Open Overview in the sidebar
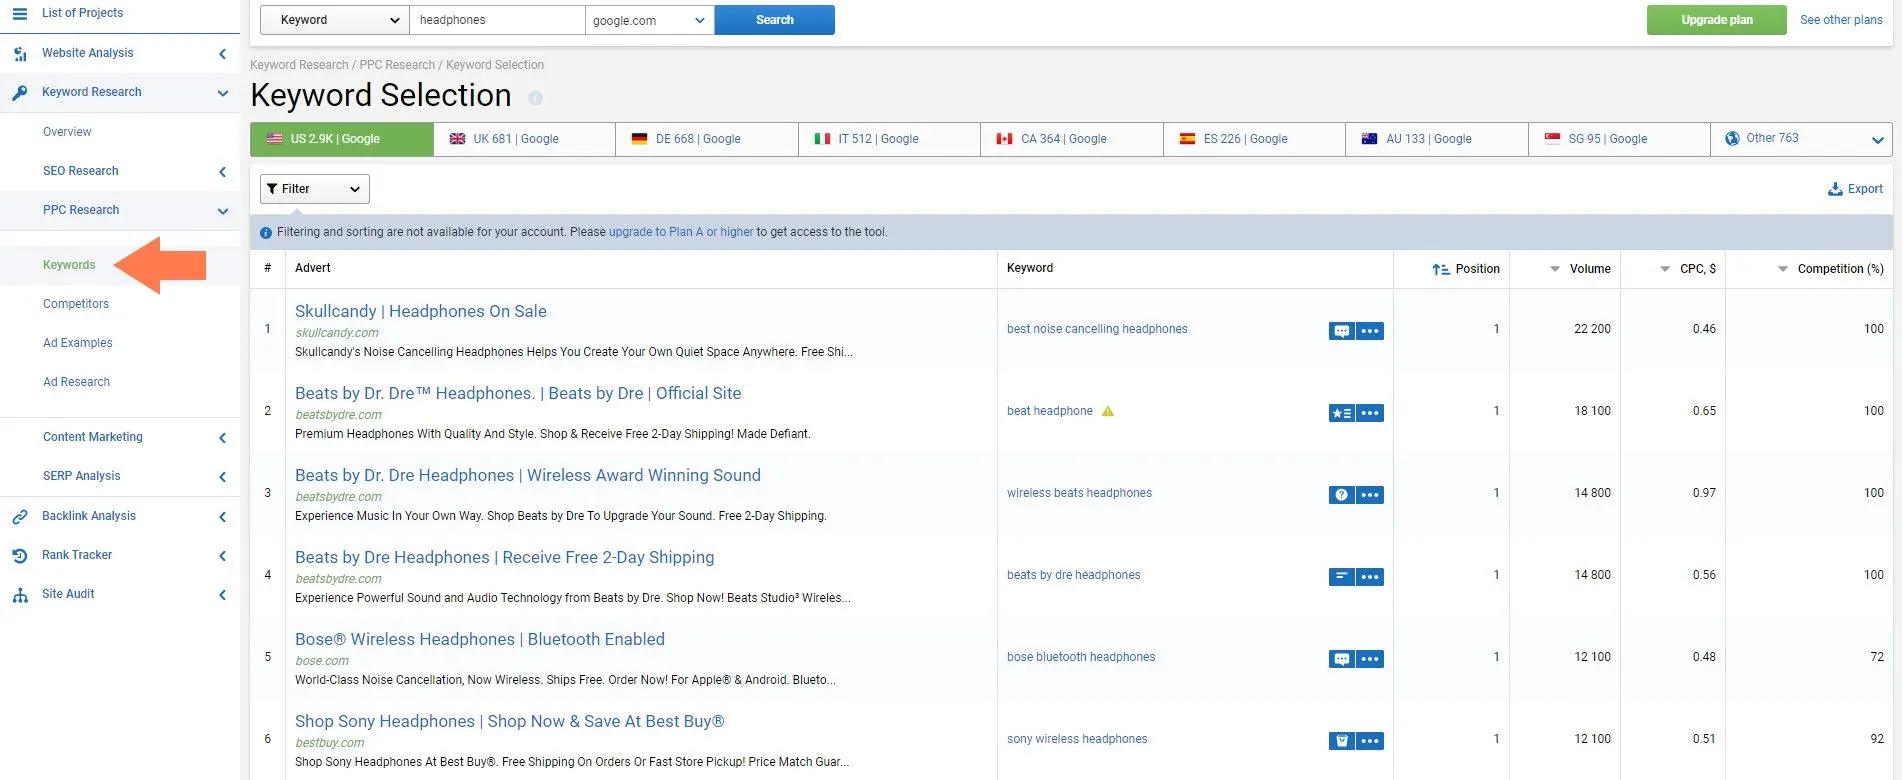1902x780 pixels. point(67,132)
